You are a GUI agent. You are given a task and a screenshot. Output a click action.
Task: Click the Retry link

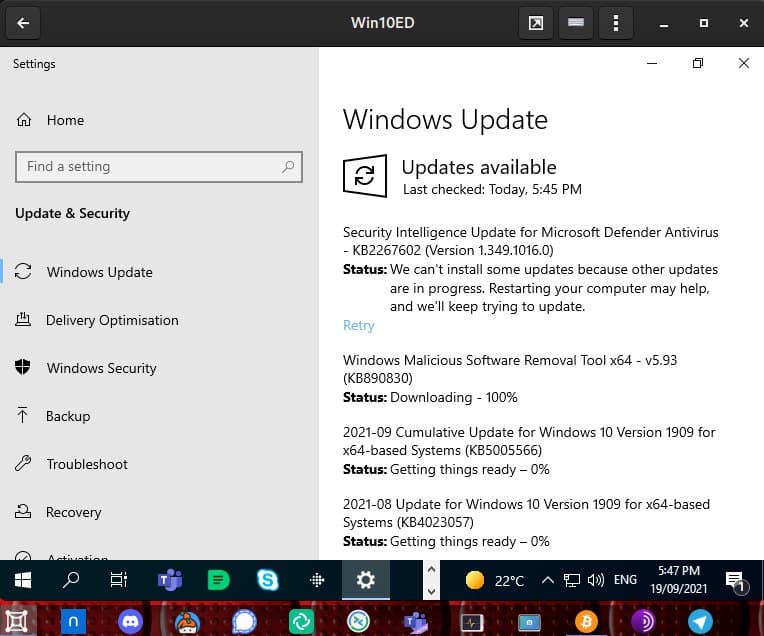click(359, 326)
